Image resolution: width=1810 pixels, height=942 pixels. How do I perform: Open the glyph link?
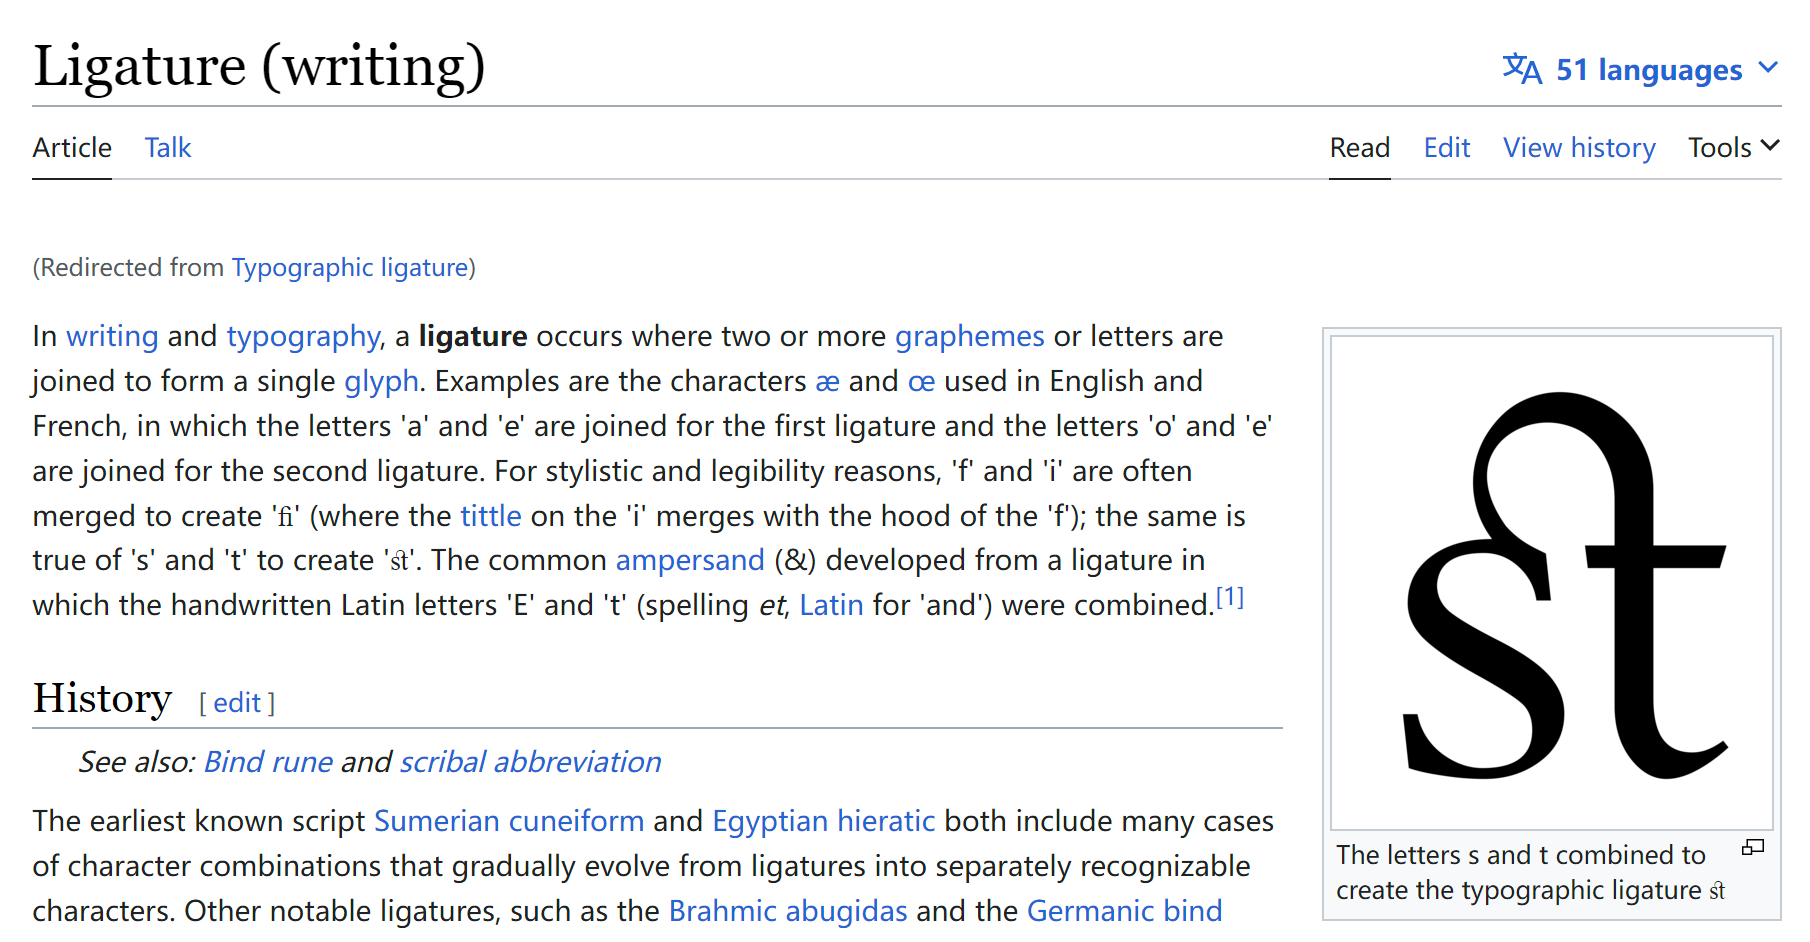click(x=381, y=381)
